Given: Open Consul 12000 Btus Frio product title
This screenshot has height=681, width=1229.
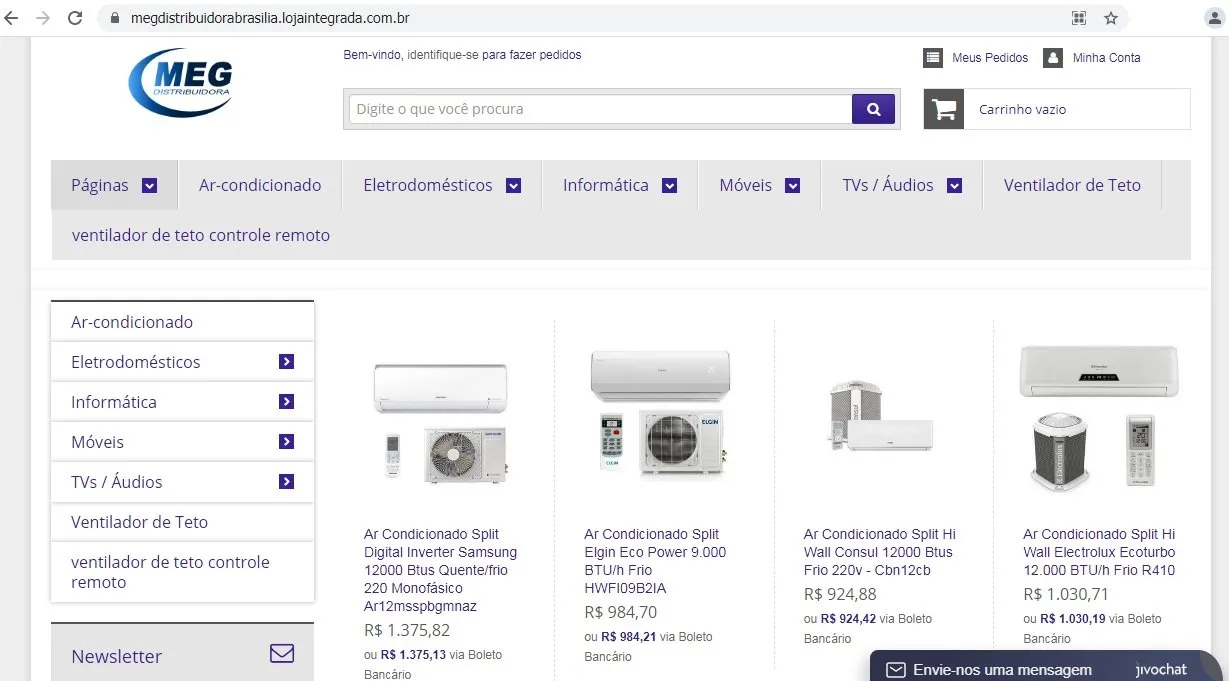Looking at the screenshot, I should [880, 552].
